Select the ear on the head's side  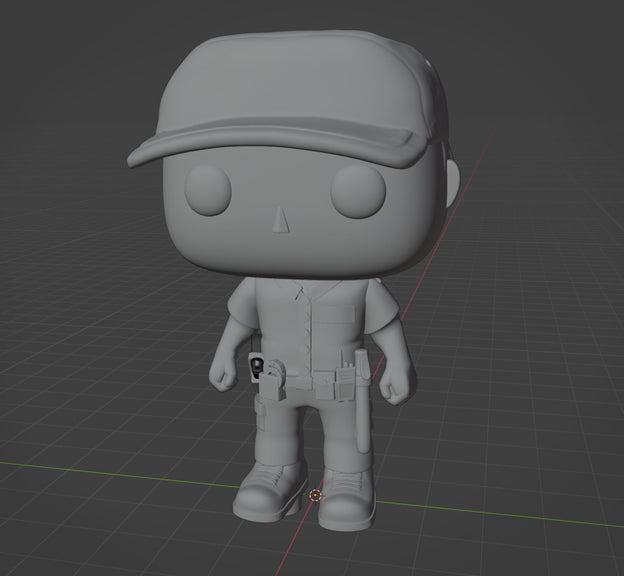pos(451,187)
